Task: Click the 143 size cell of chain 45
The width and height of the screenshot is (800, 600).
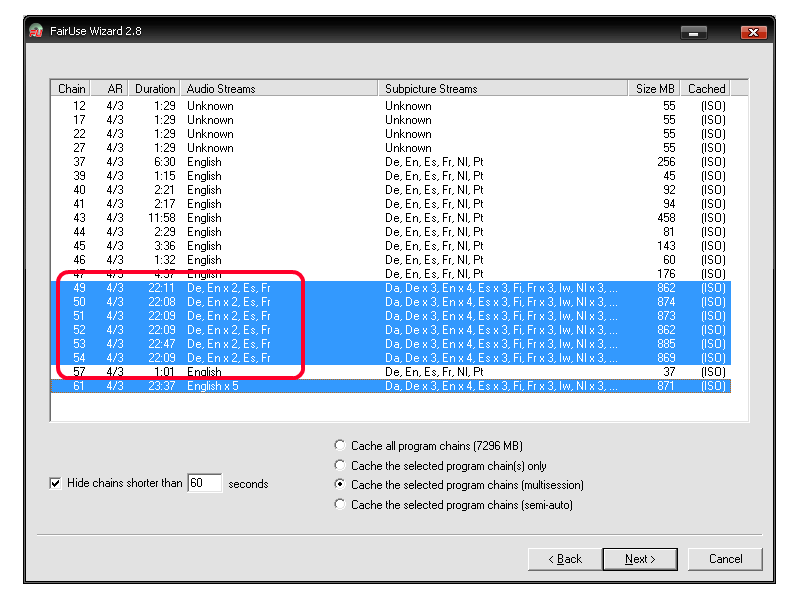Action: point(666,246)
